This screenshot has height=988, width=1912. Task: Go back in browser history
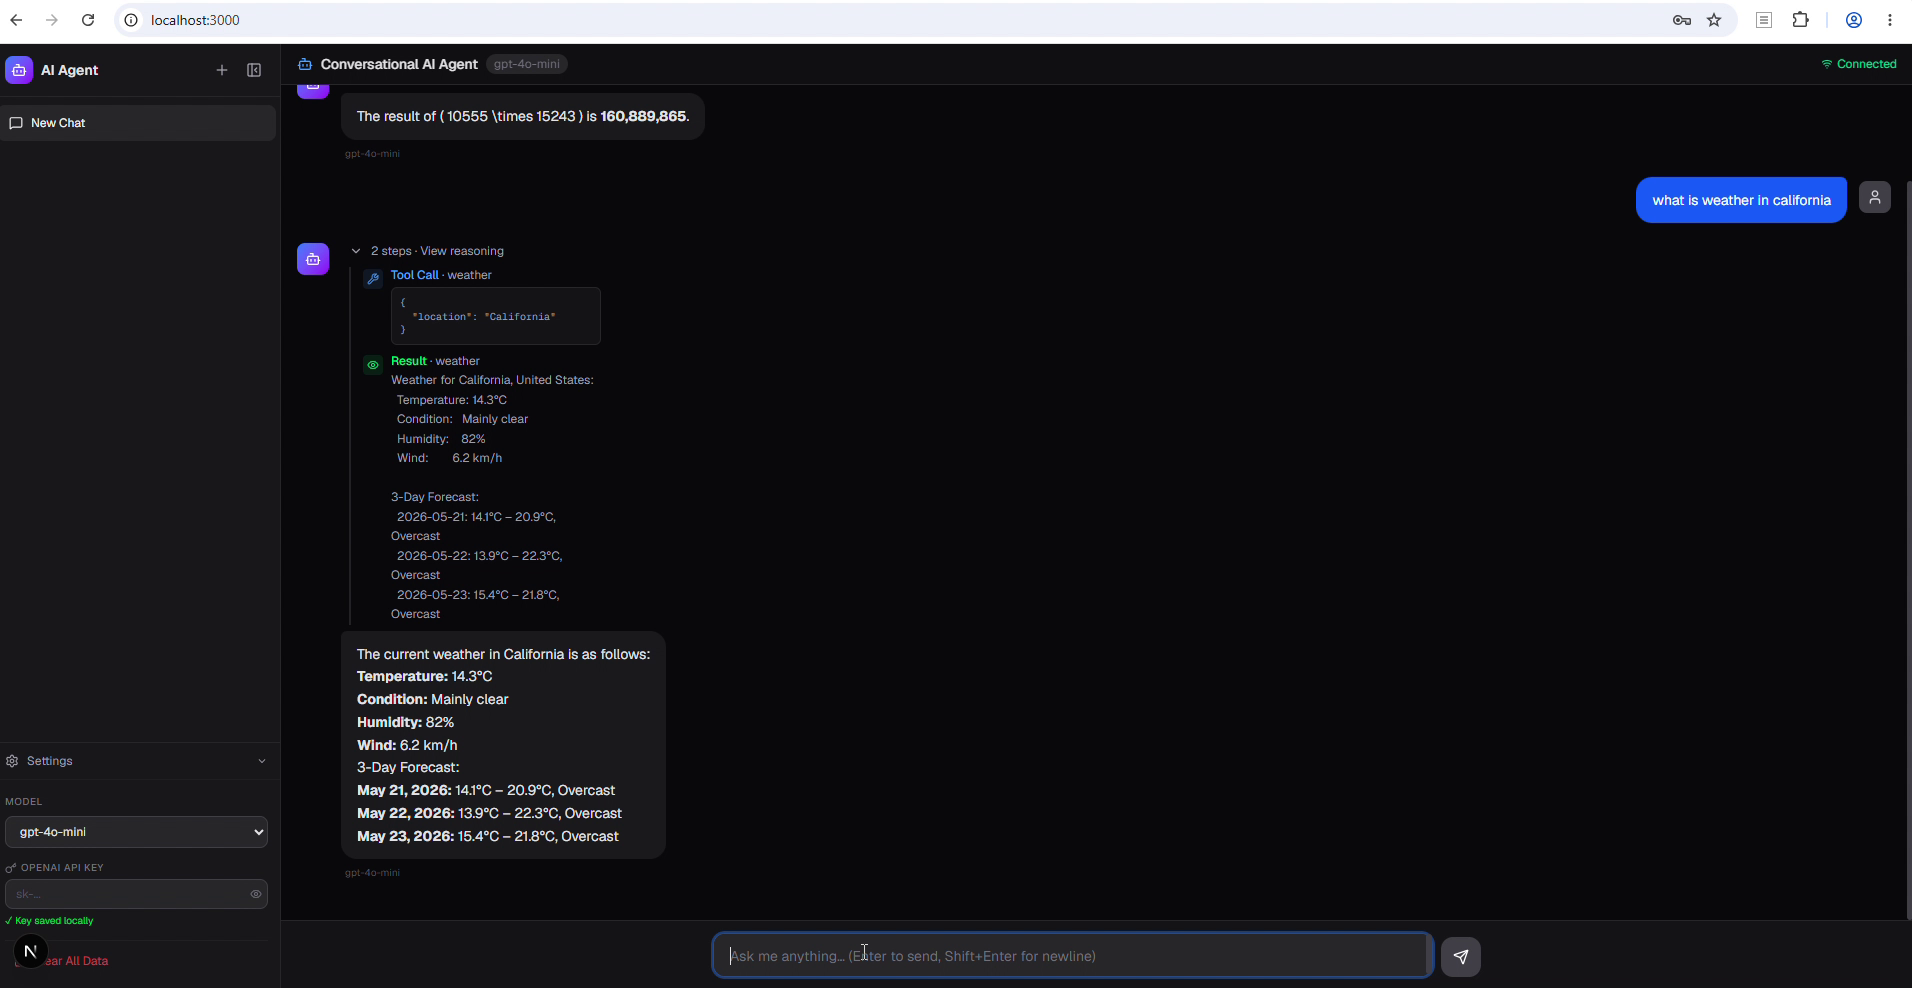[16, 20]
